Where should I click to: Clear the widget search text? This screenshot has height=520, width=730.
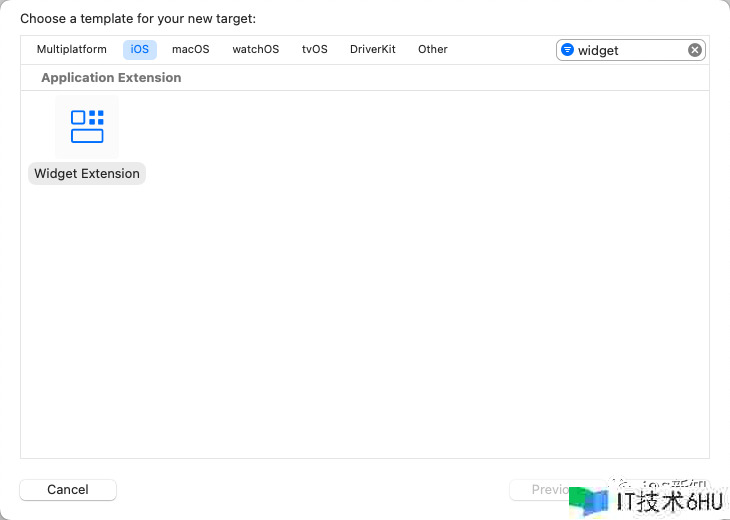coord(694,50)
